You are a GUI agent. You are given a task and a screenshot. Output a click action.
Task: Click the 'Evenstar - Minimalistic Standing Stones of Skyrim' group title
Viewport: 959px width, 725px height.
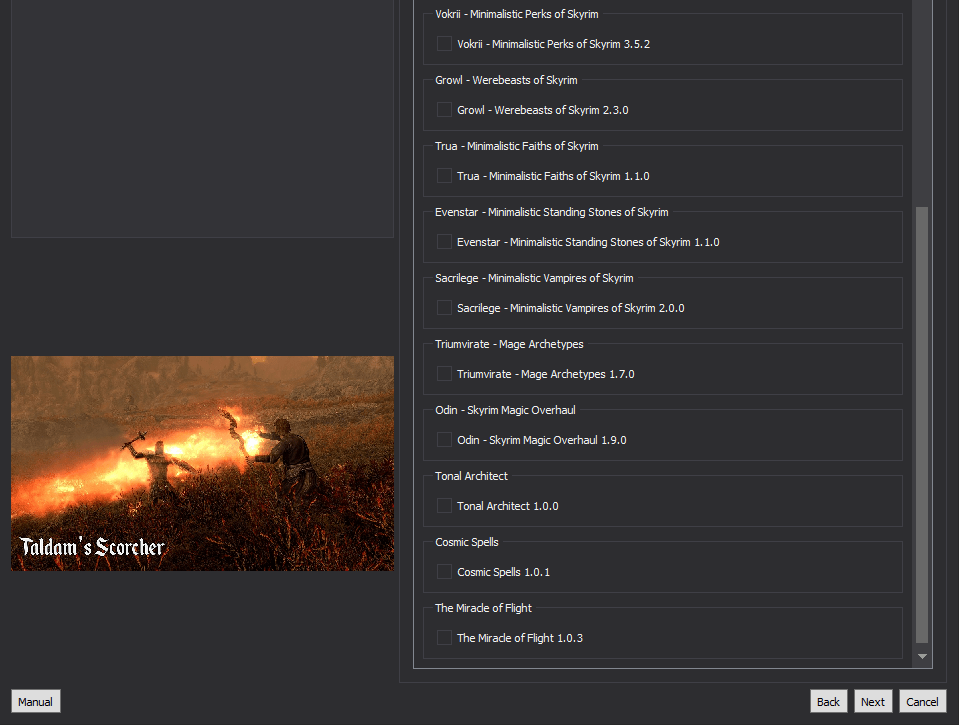pyautogui.click(x=552, y=212)
